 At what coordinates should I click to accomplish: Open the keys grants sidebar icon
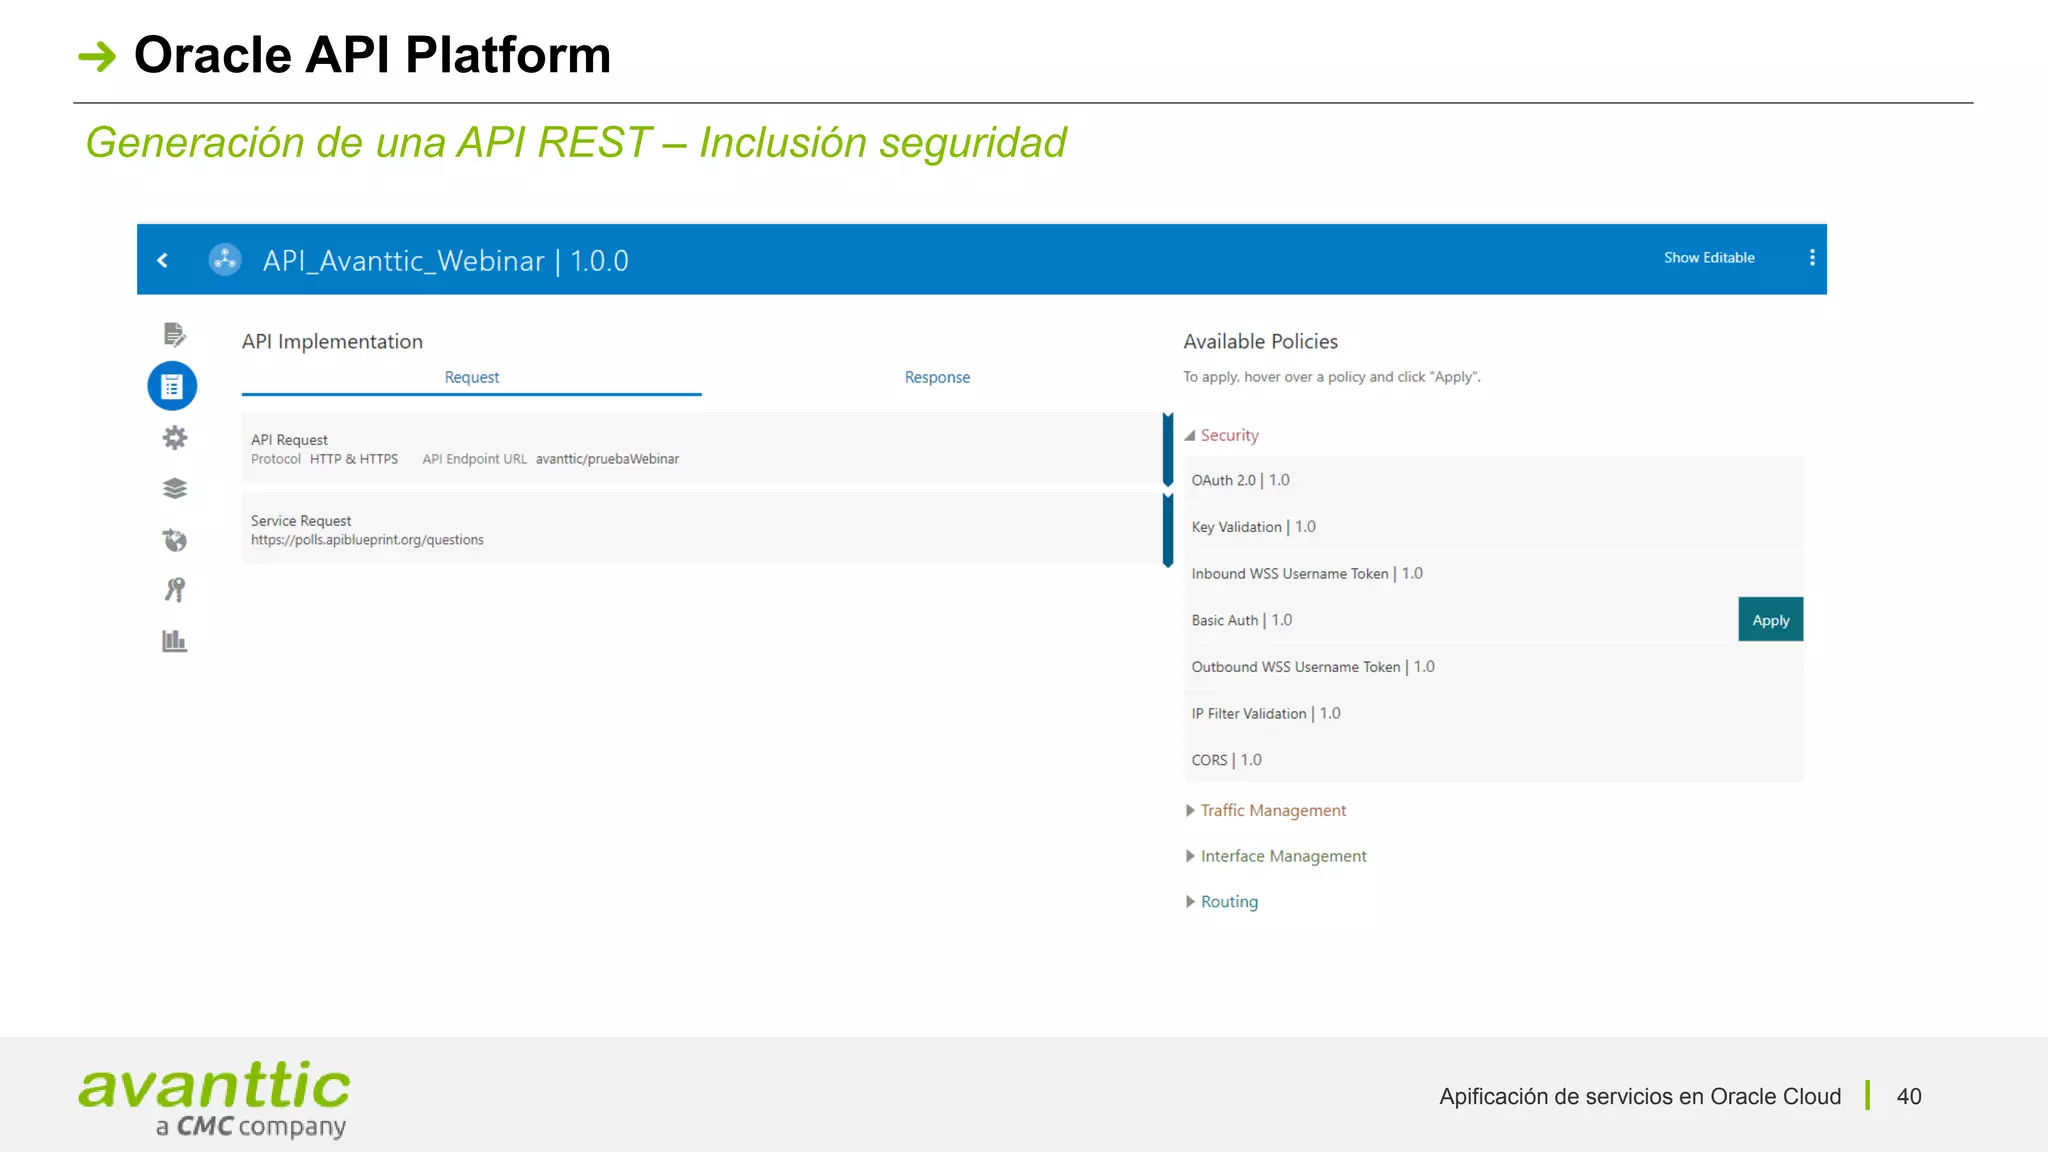tap(175, 590)
